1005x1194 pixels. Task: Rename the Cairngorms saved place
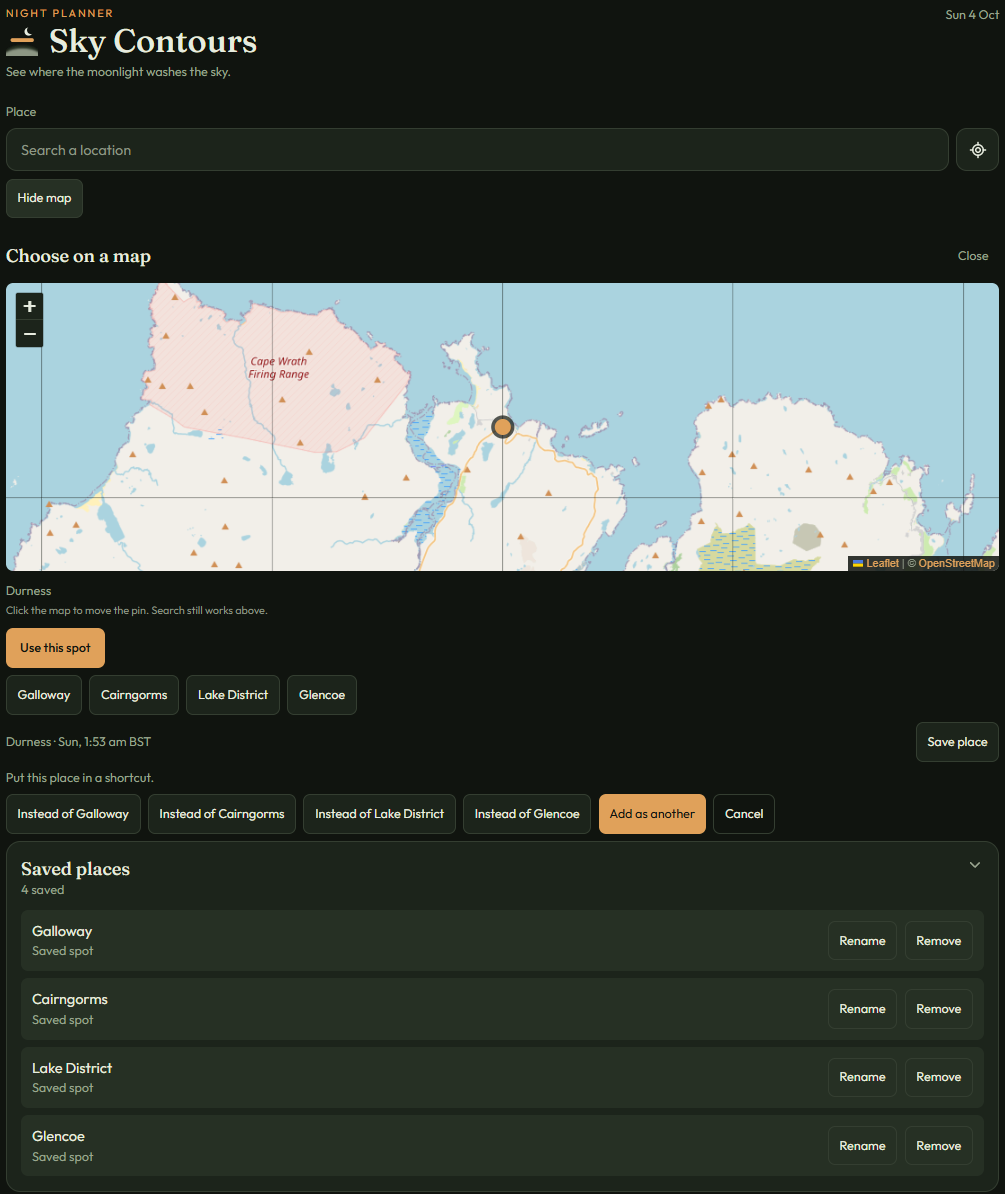pos(862,1009)
